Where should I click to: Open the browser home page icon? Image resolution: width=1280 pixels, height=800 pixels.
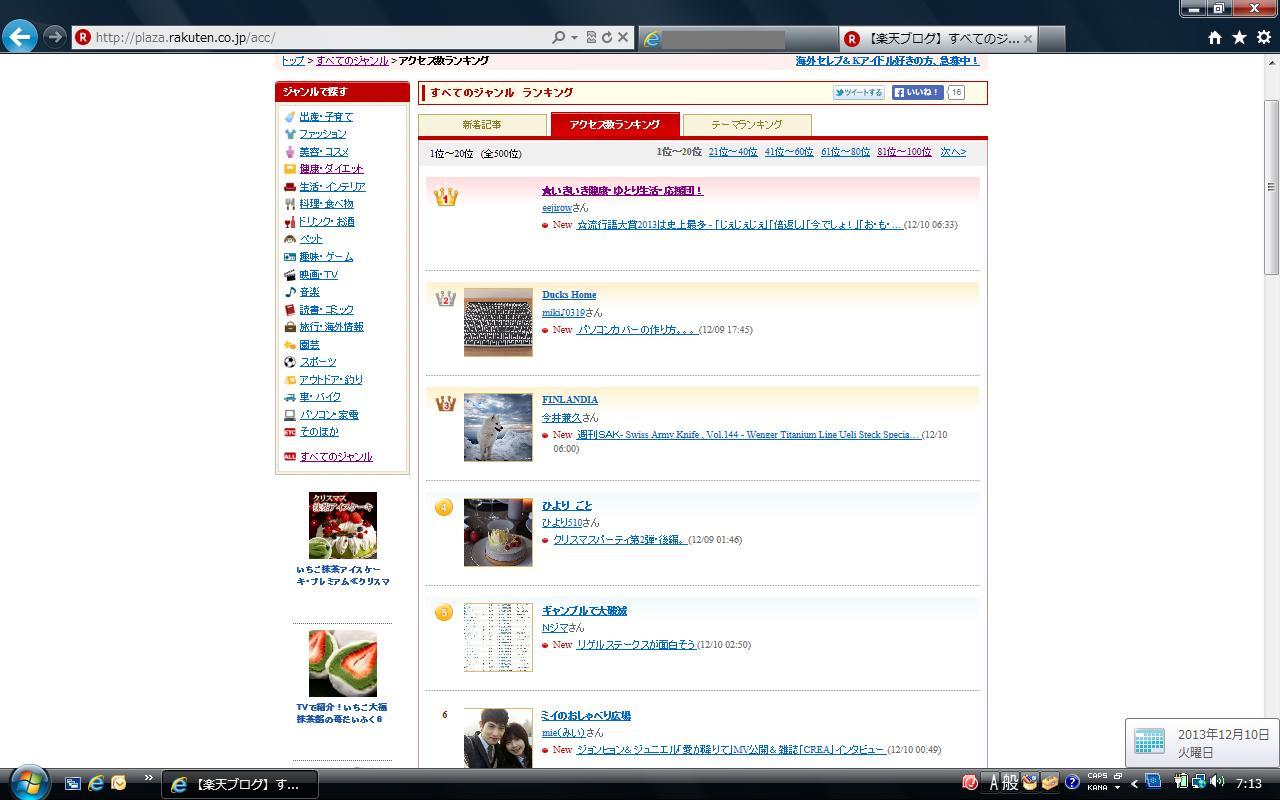pos(1214,37)
